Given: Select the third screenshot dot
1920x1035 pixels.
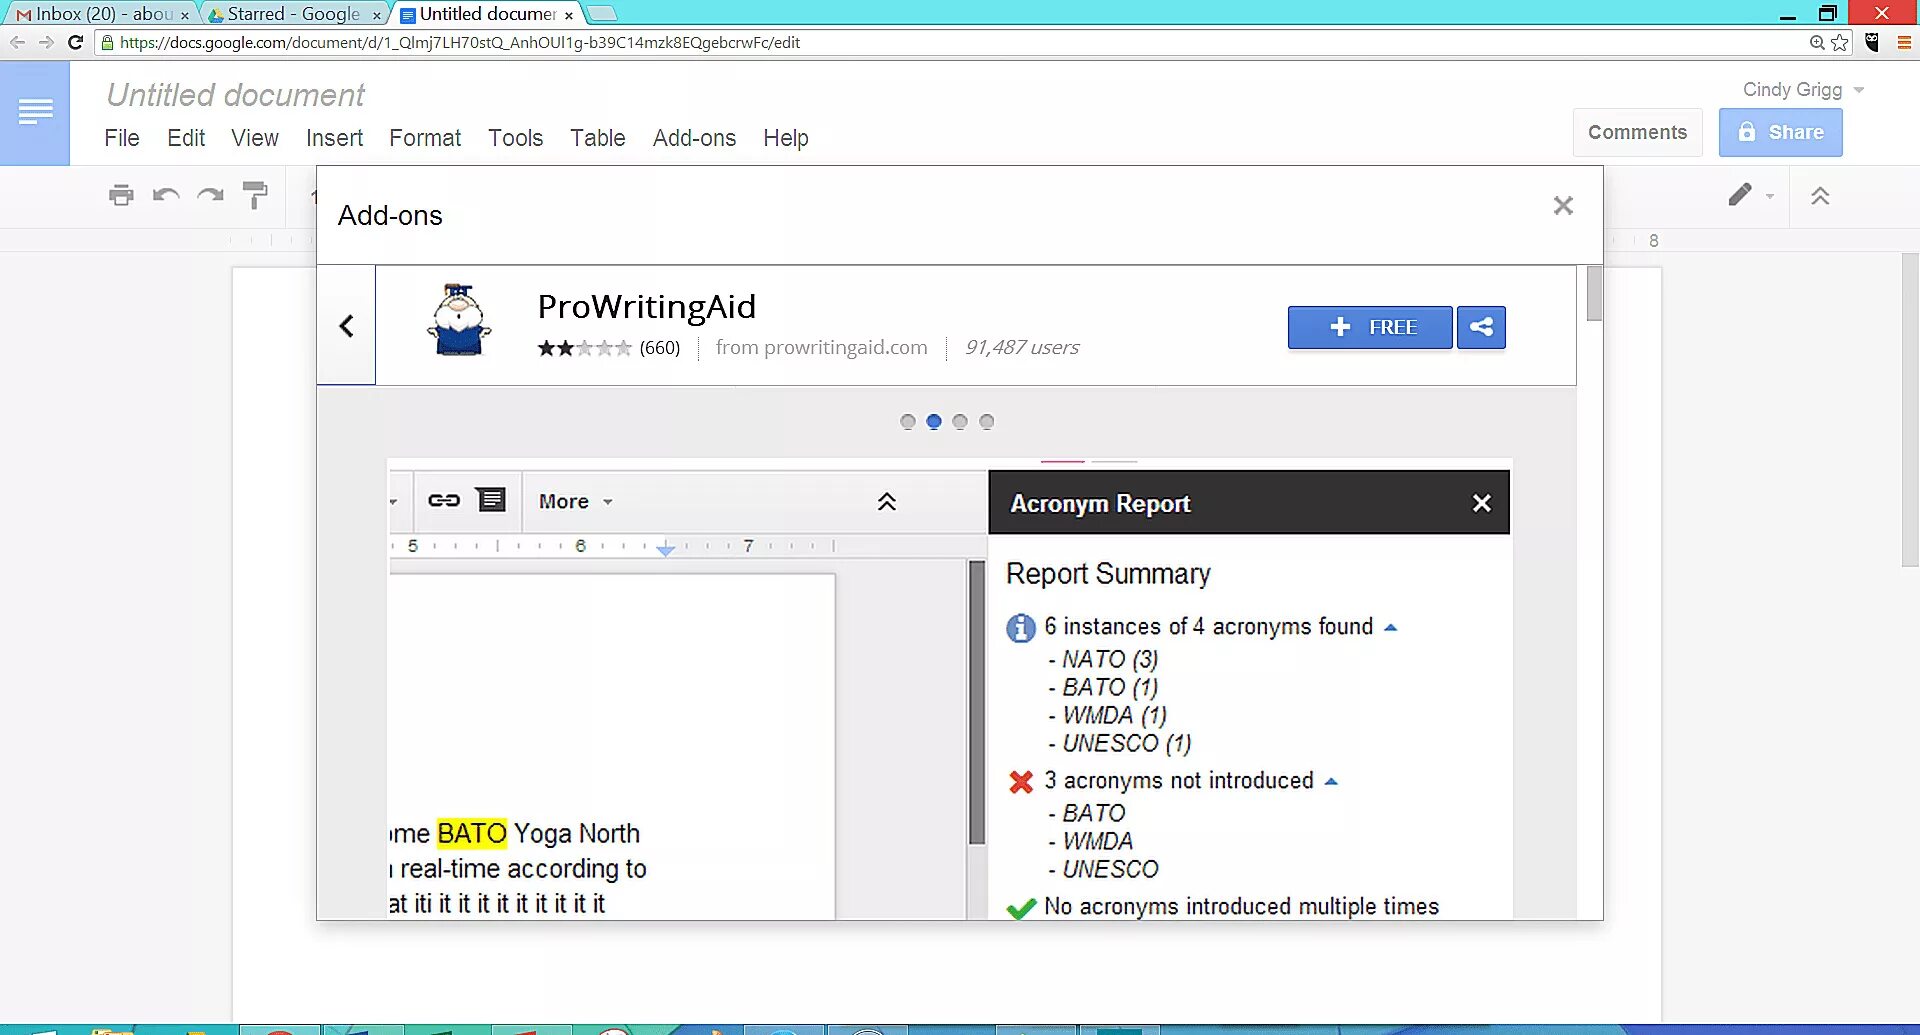Looking at the screenshot, I should click(x=960, y=422).
